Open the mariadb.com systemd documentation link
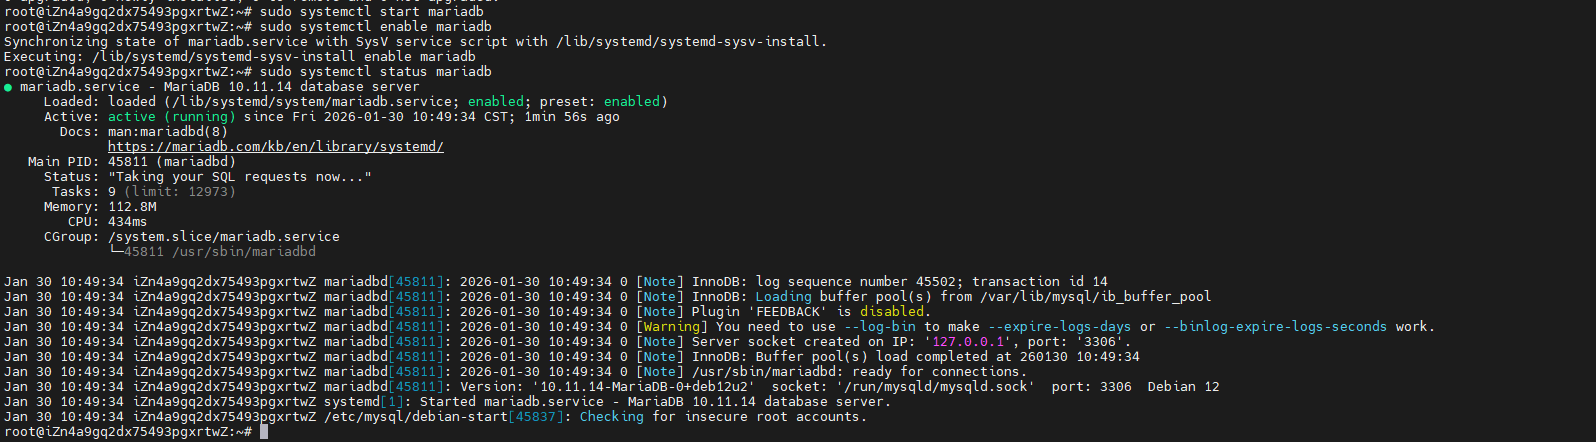Viewport: 1596px width, 442px height. pos(275,147)
